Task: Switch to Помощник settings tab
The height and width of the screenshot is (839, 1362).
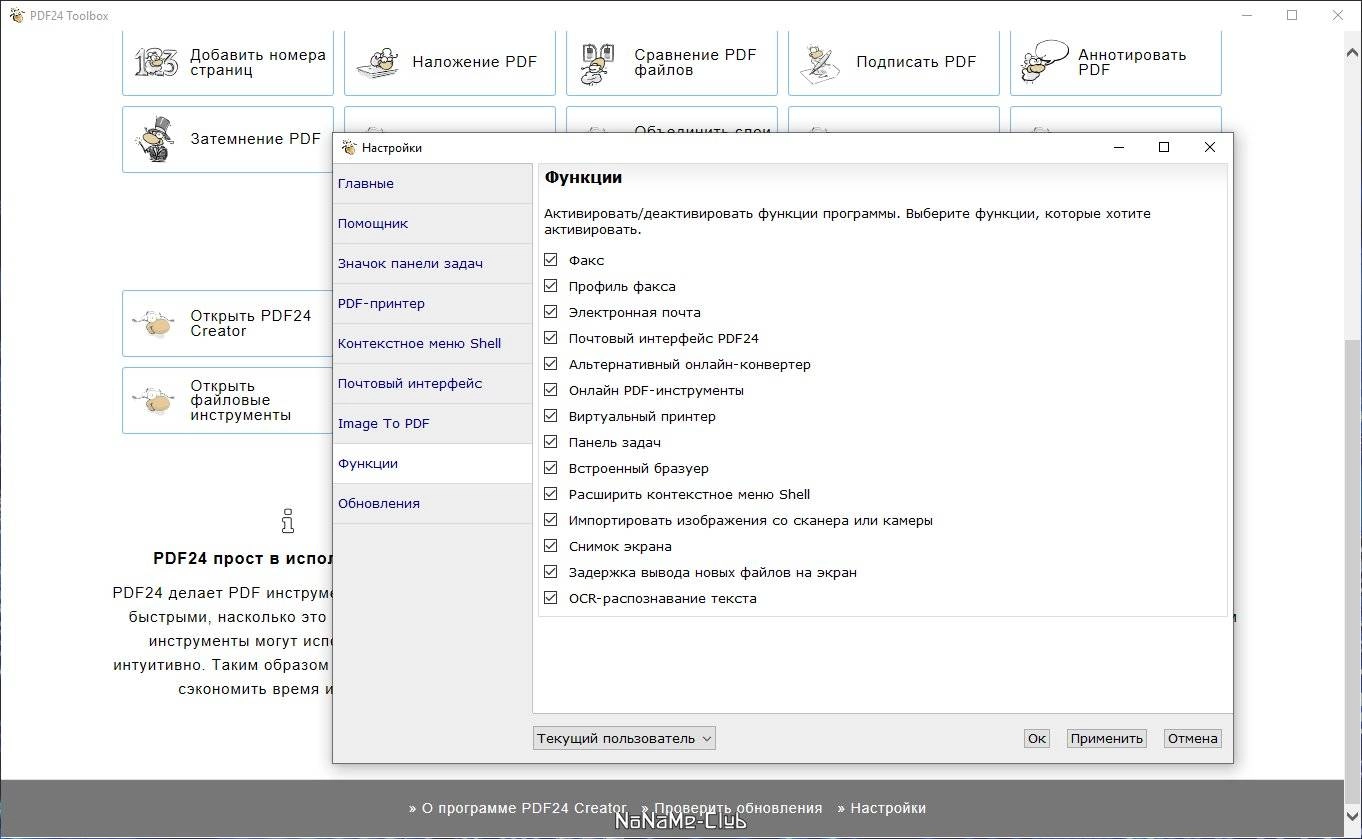Action: tap(432, 224)
